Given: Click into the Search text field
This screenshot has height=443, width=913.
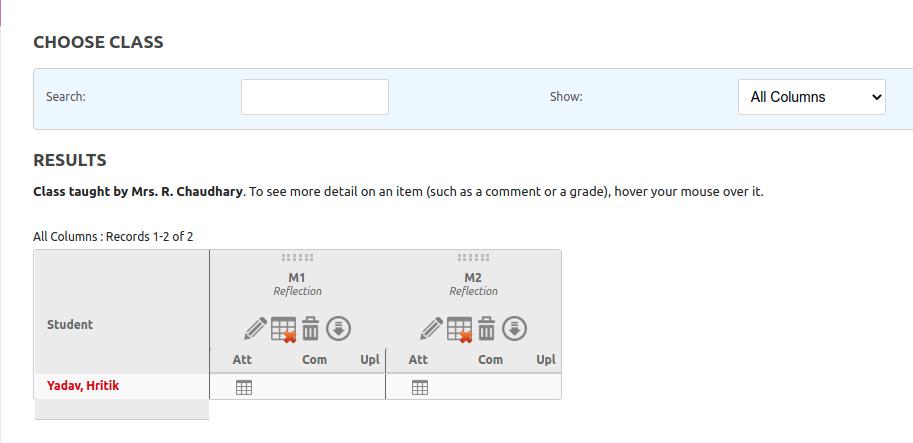Looking at the screenshot, I should pos(314,97).
